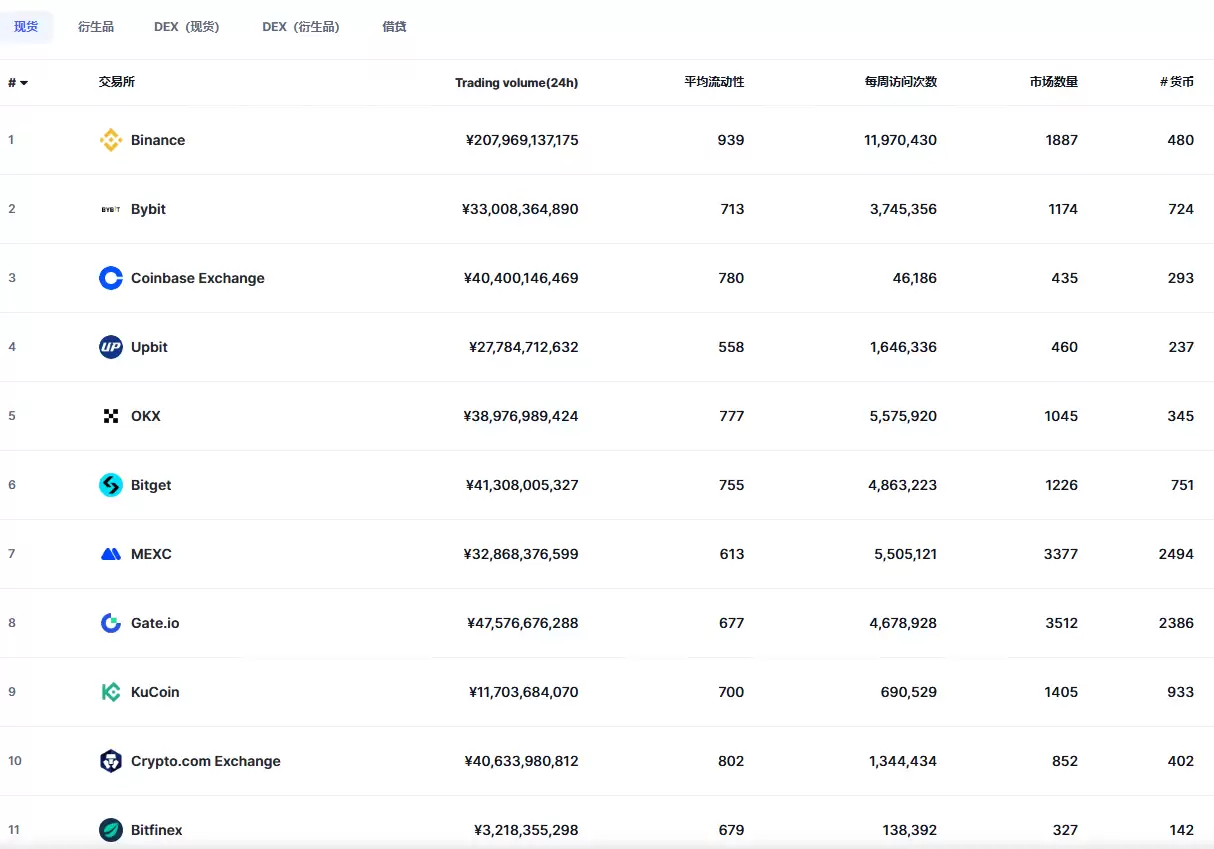Sort by 每周访问次数 column header
1214x849 pixels.
click(x=900, y=82)
